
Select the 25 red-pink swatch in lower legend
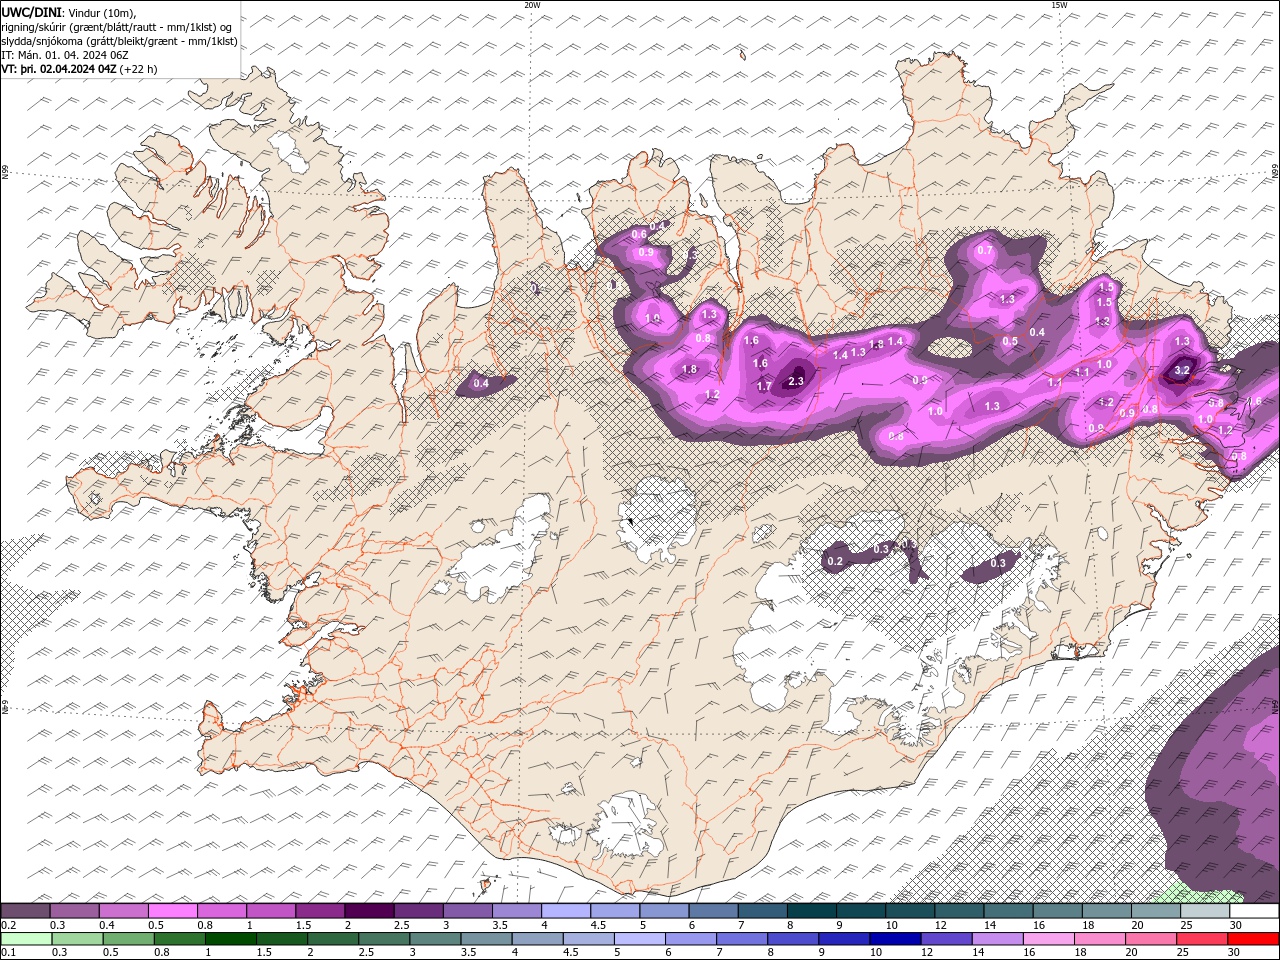pos(1201,938)
